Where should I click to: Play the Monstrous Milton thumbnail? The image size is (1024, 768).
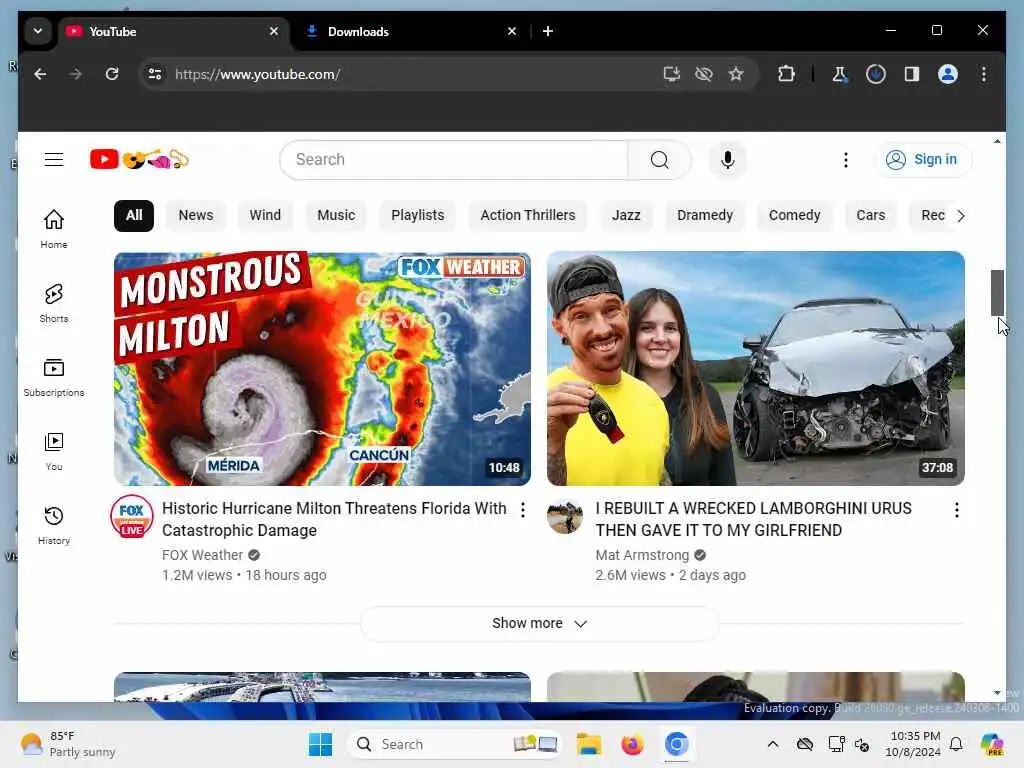[322, 369]
